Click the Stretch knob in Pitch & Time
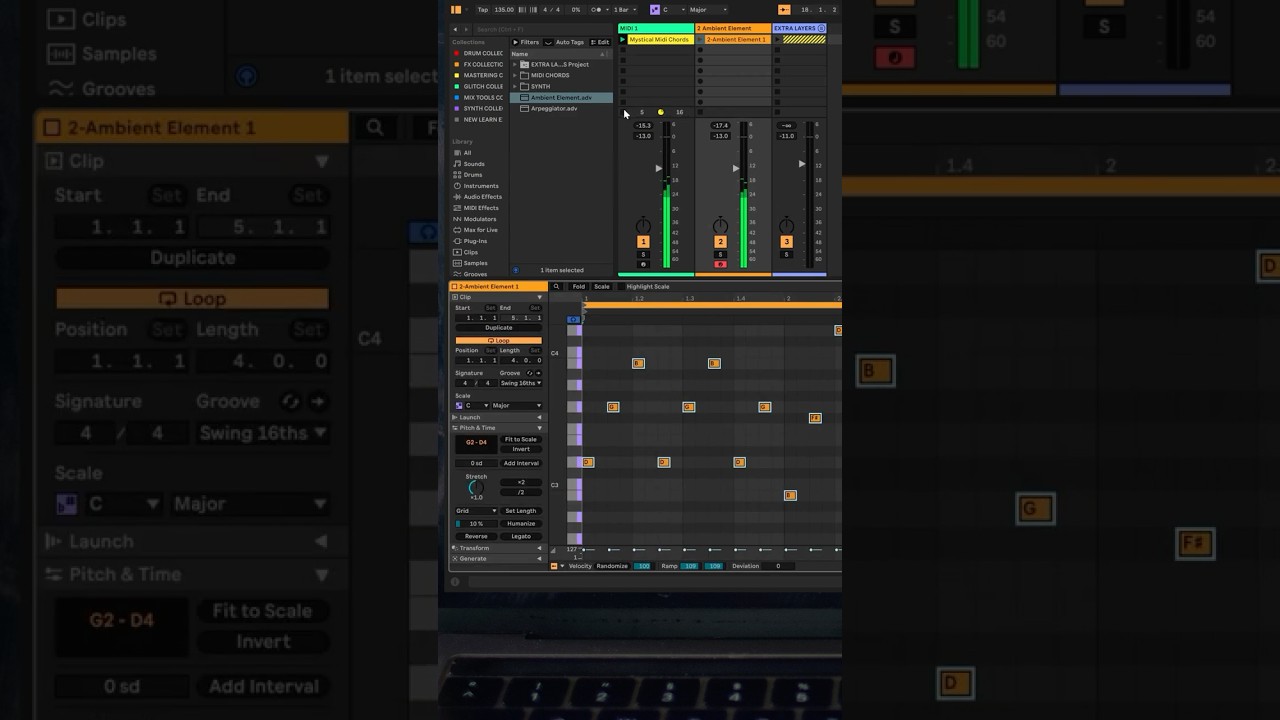Viewport: 1280px width, 720px height. (476, 488)
